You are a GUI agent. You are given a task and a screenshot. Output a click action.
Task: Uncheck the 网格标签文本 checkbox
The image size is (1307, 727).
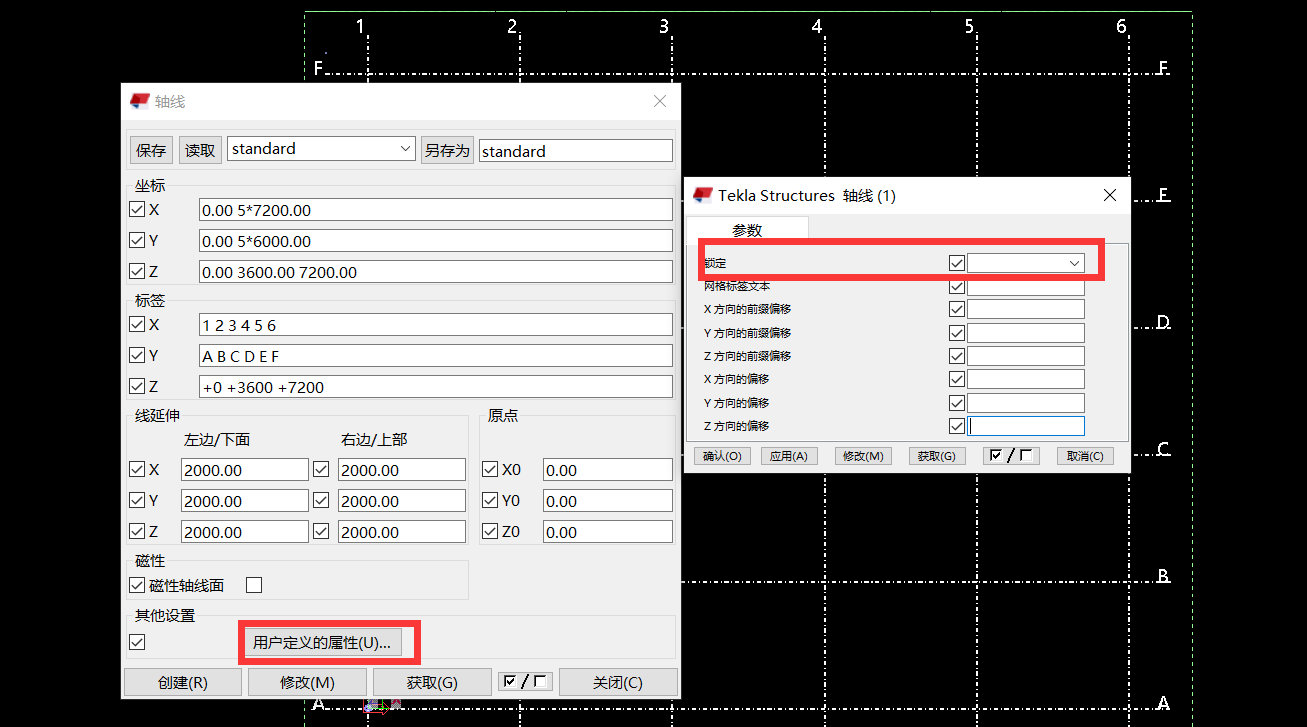coord(957,286)
